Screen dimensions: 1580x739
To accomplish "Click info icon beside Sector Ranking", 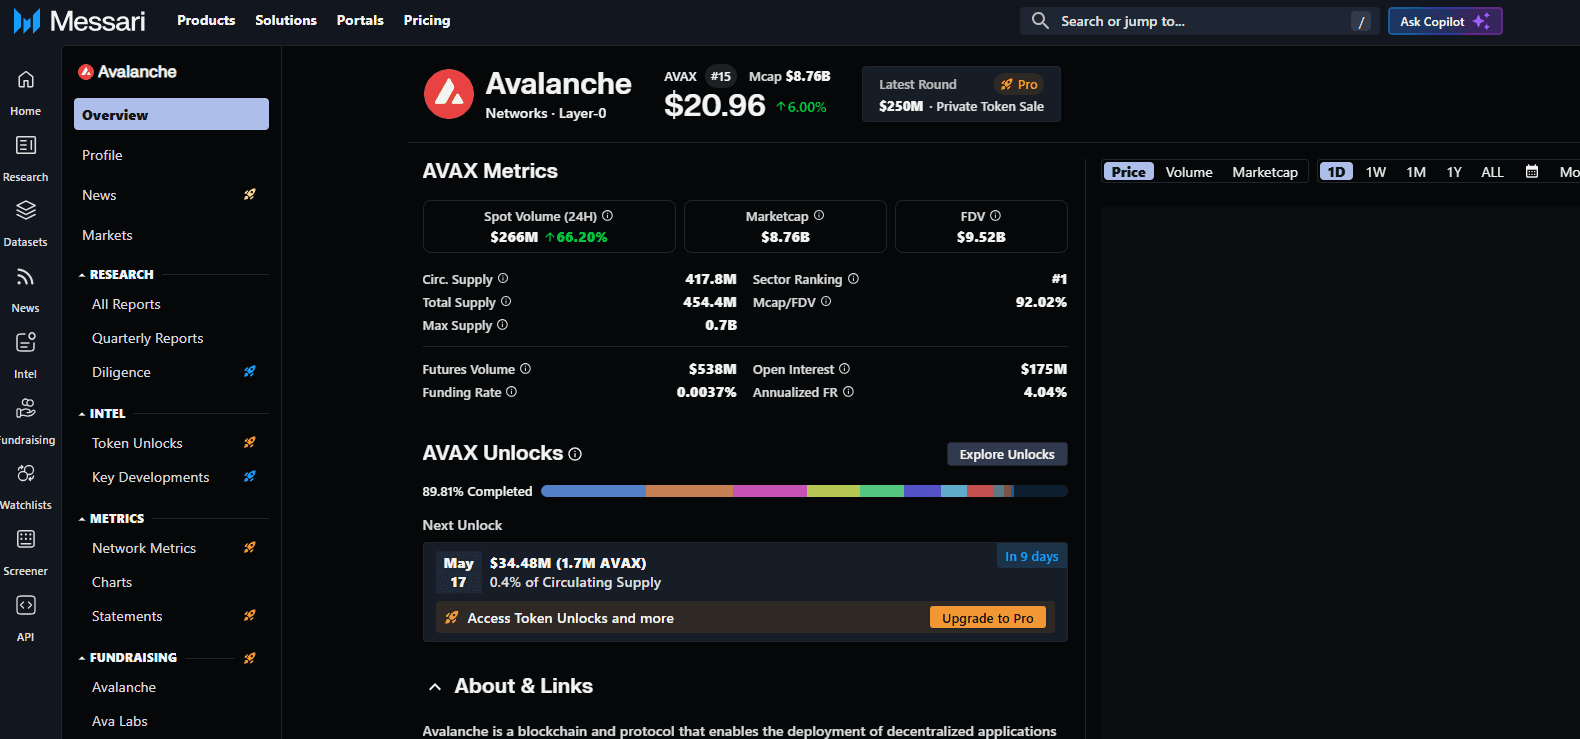I will [853, 279].
